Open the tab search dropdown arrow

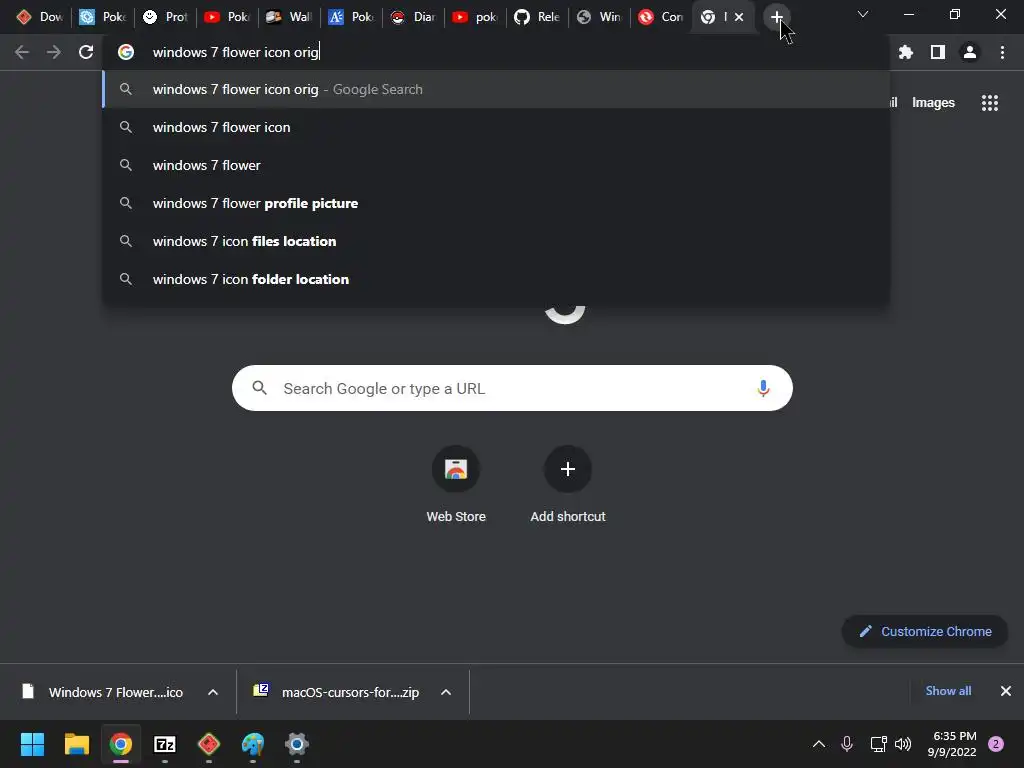pyautogui.click(x=863, y=14)
